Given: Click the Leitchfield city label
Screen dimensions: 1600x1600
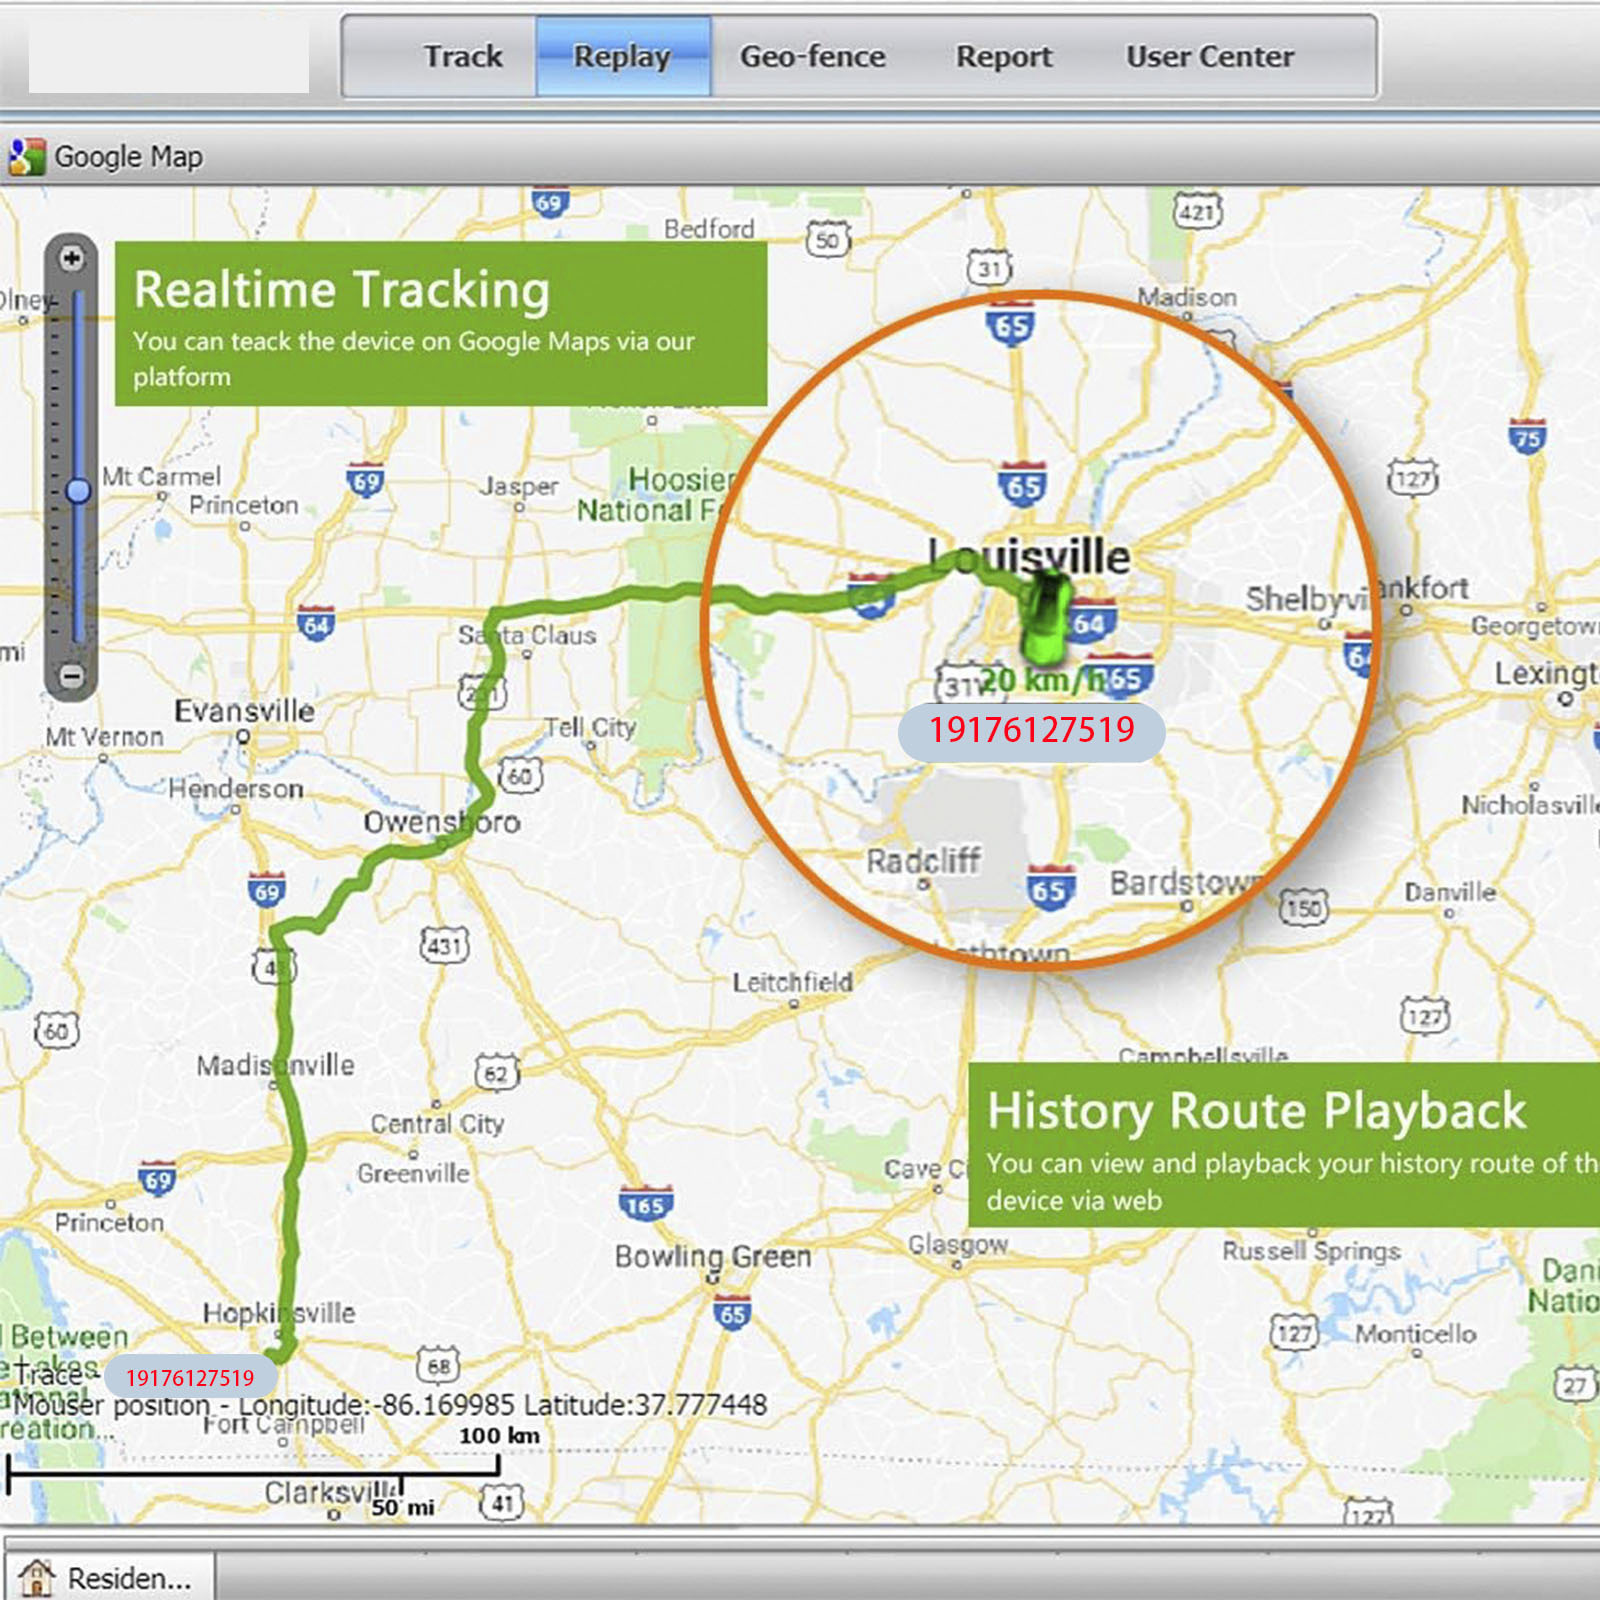Looking at the screenshot, I should [793, 983].
